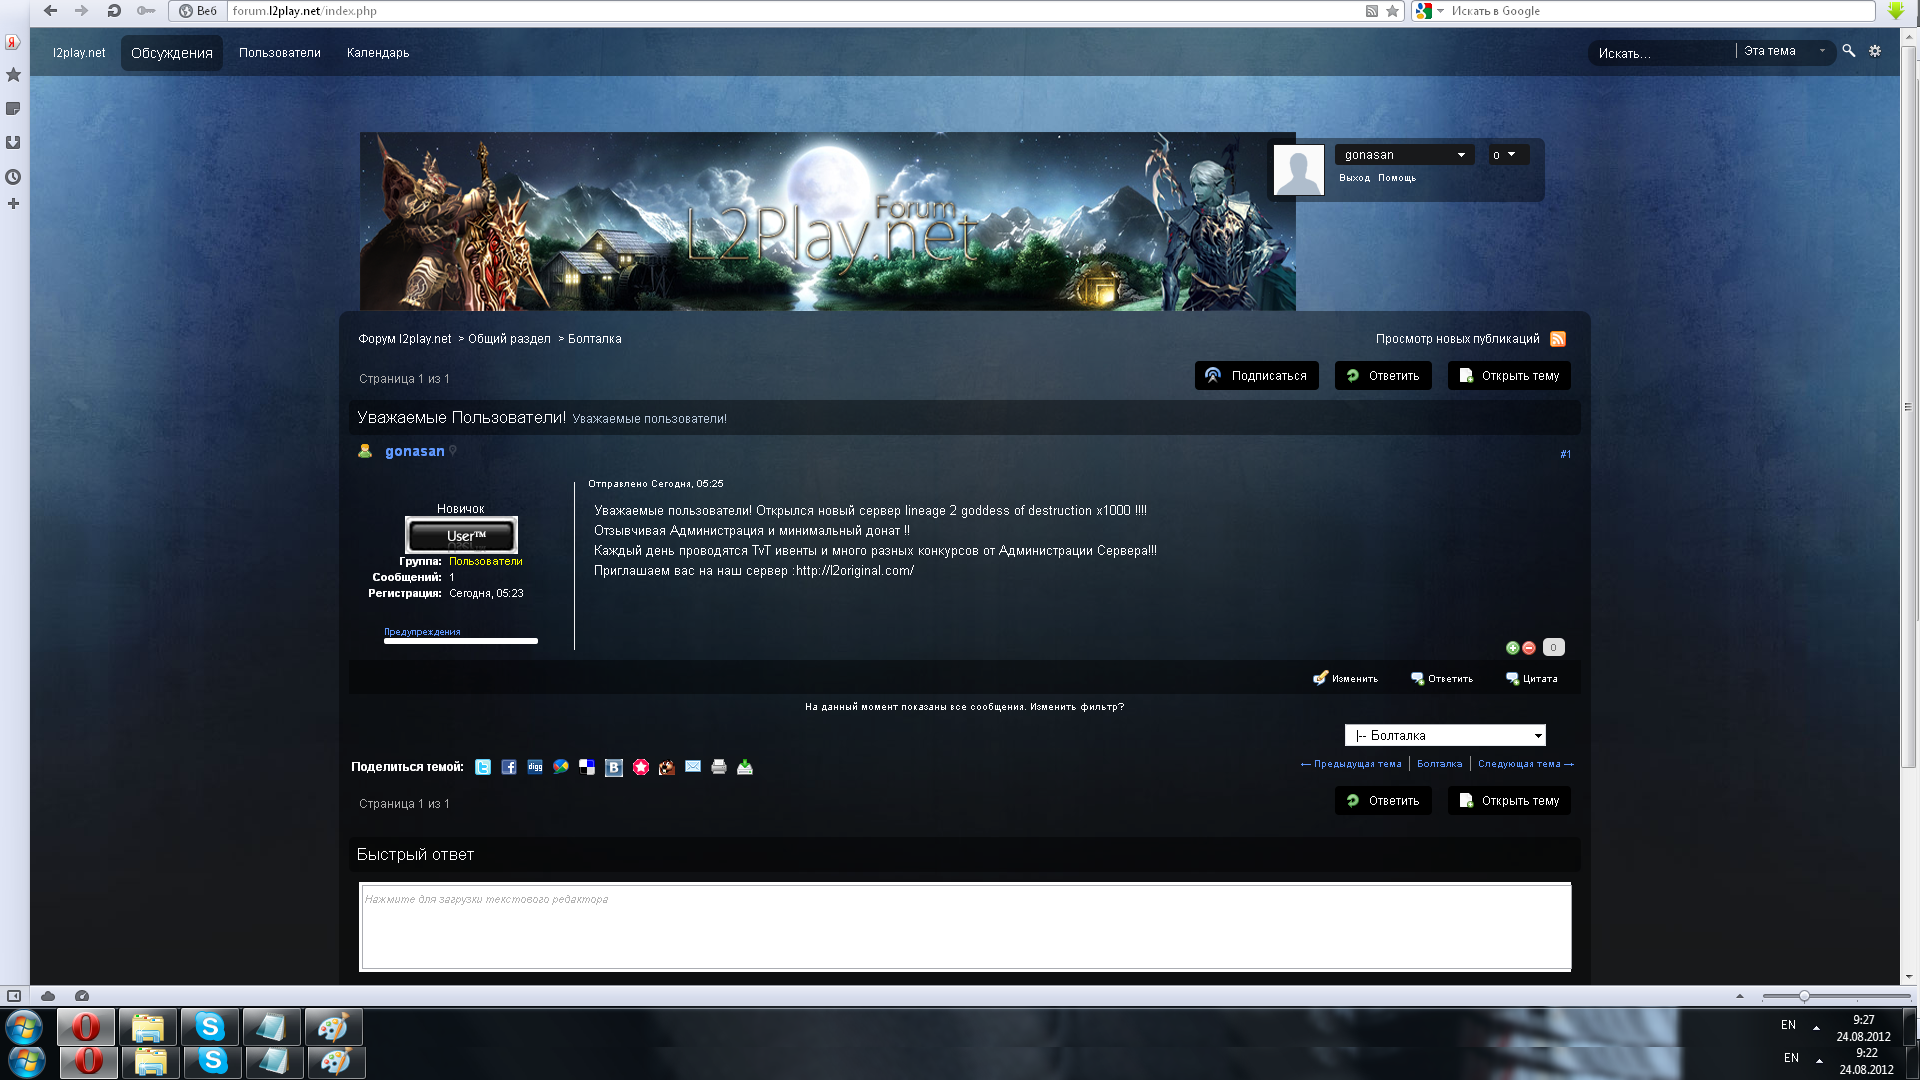Click the Подписаться button
The image size is (1920, 1080).
point(1257,376)
